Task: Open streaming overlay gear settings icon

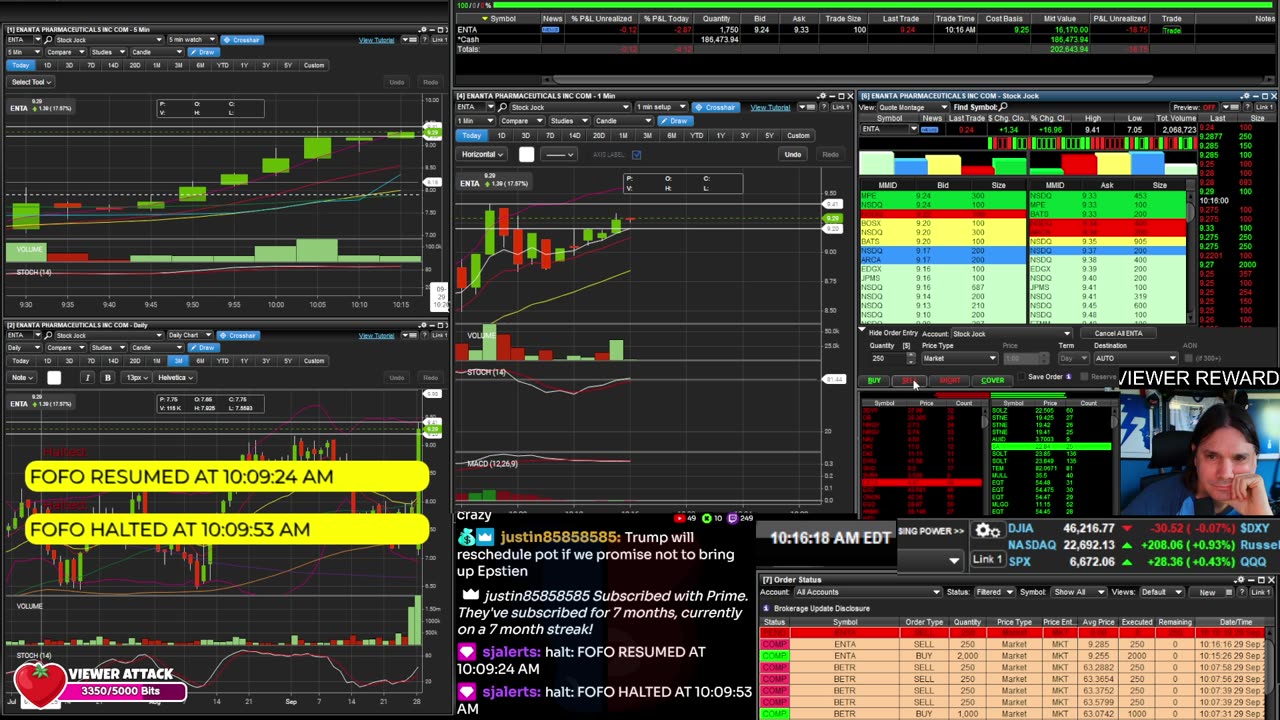Action: [986, 531]
